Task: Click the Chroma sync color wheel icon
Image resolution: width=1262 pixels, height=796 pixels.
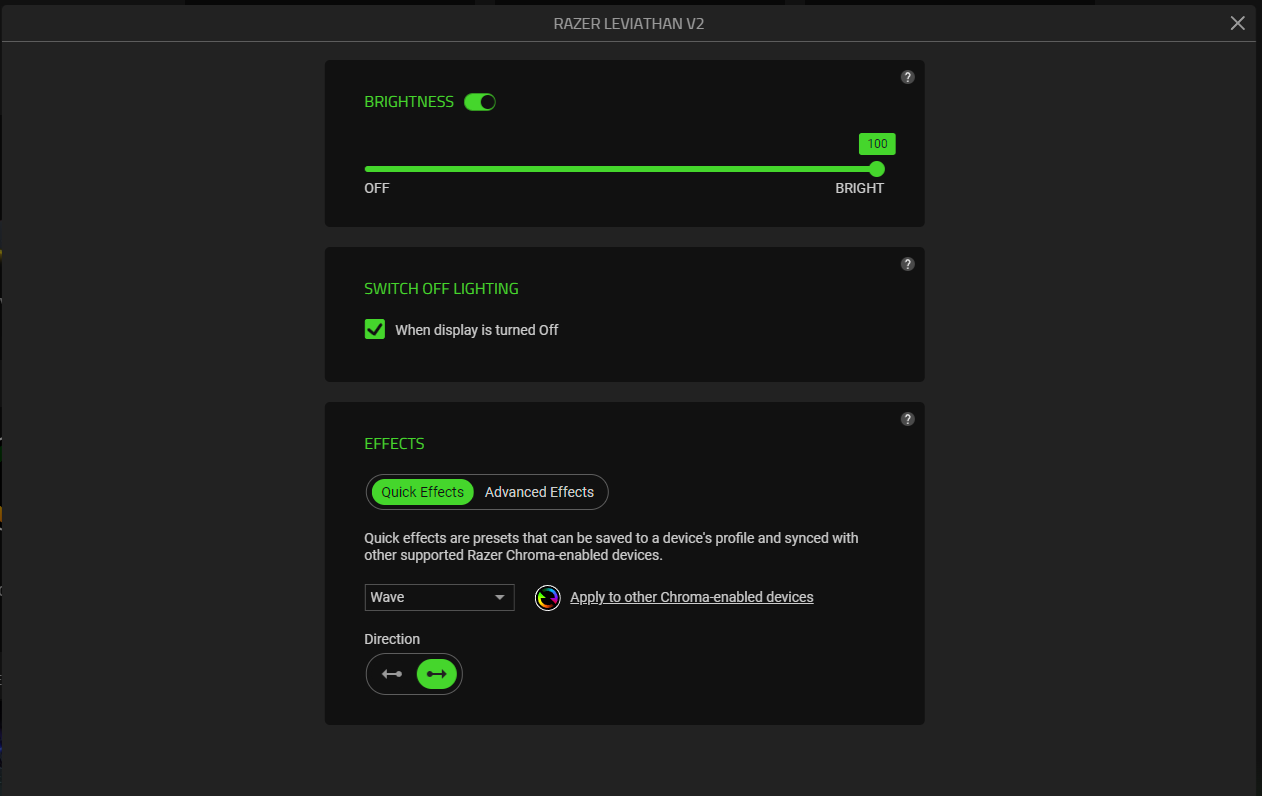Action: click(x=547, y=598)
